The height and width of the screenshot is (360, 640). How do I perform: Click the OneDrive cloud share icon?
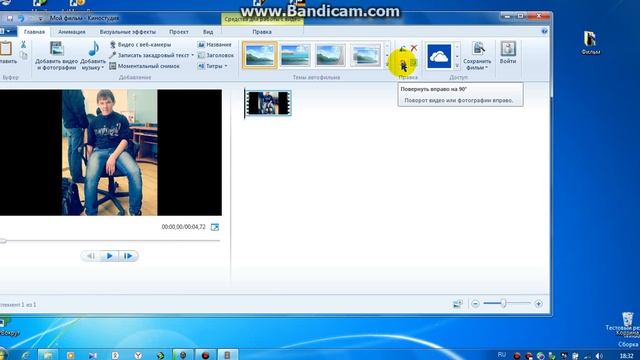pos(439,56)
